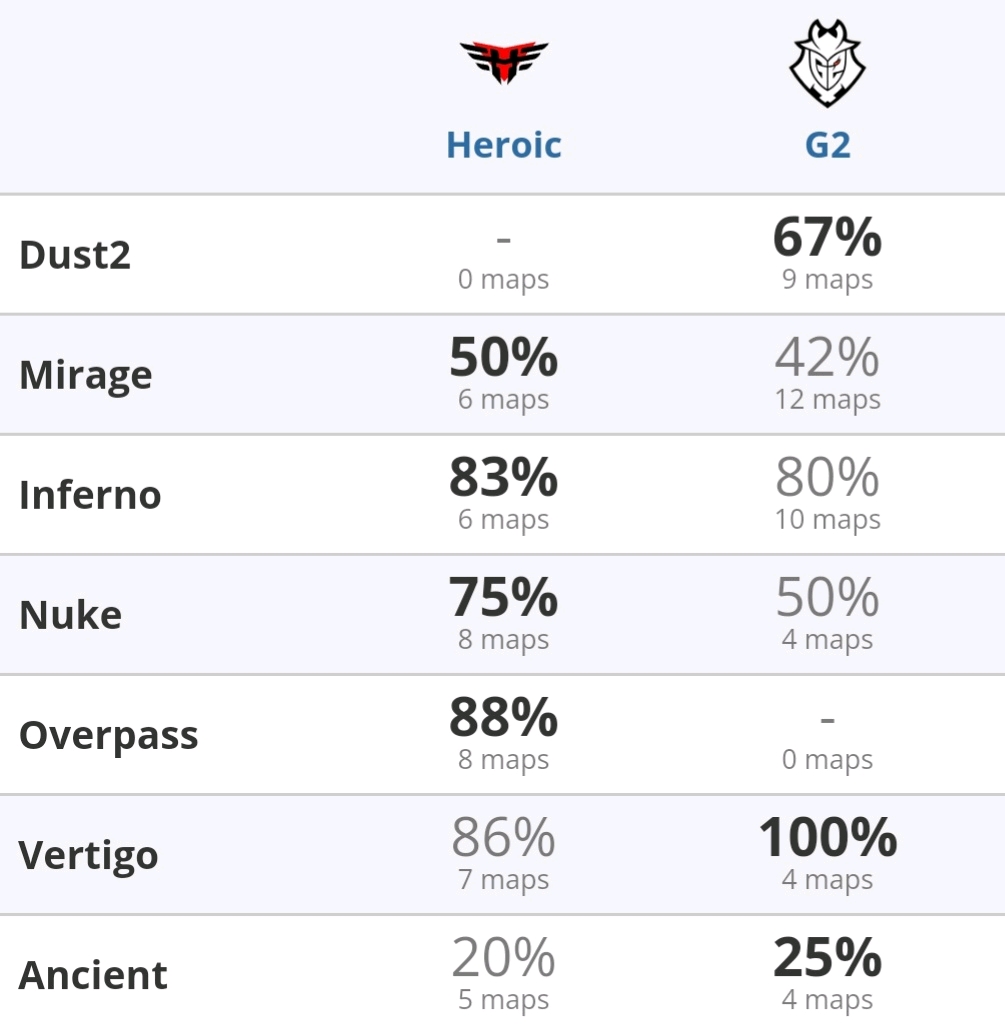1005x1030 pixels.
Task: Open the Heroic team link
Action: 504,145
